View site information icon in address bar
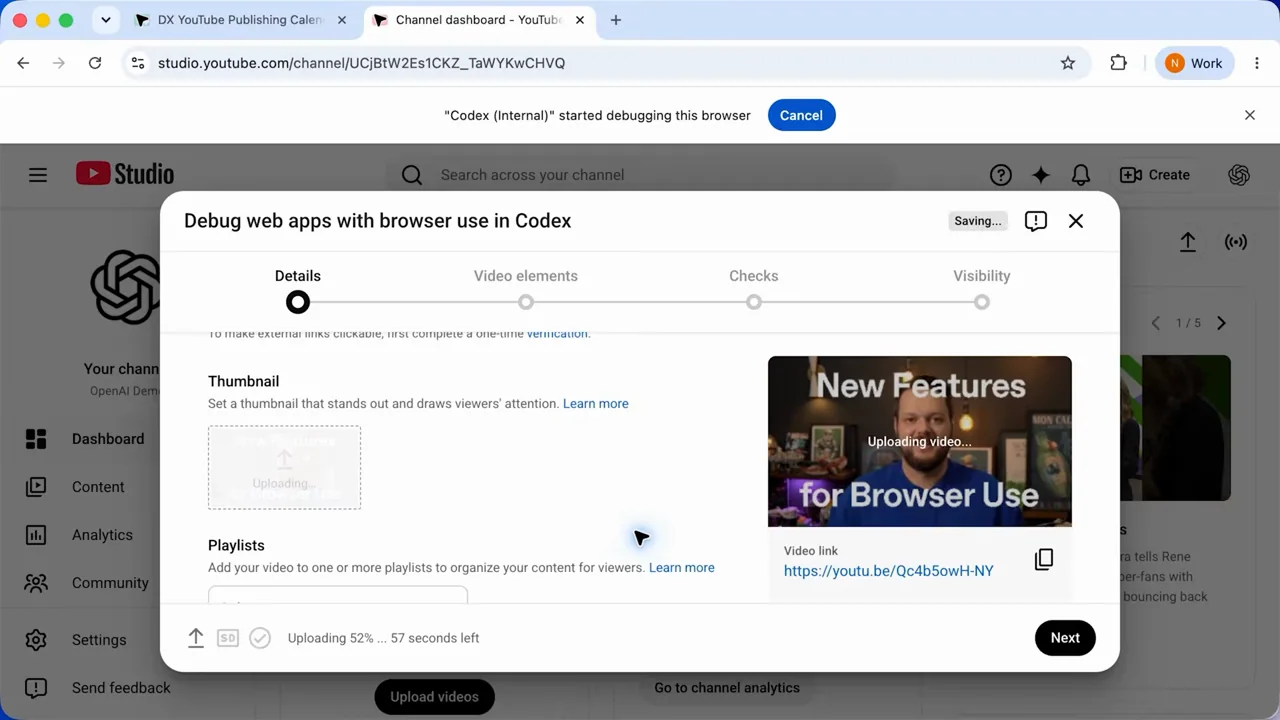 point(138,63)
